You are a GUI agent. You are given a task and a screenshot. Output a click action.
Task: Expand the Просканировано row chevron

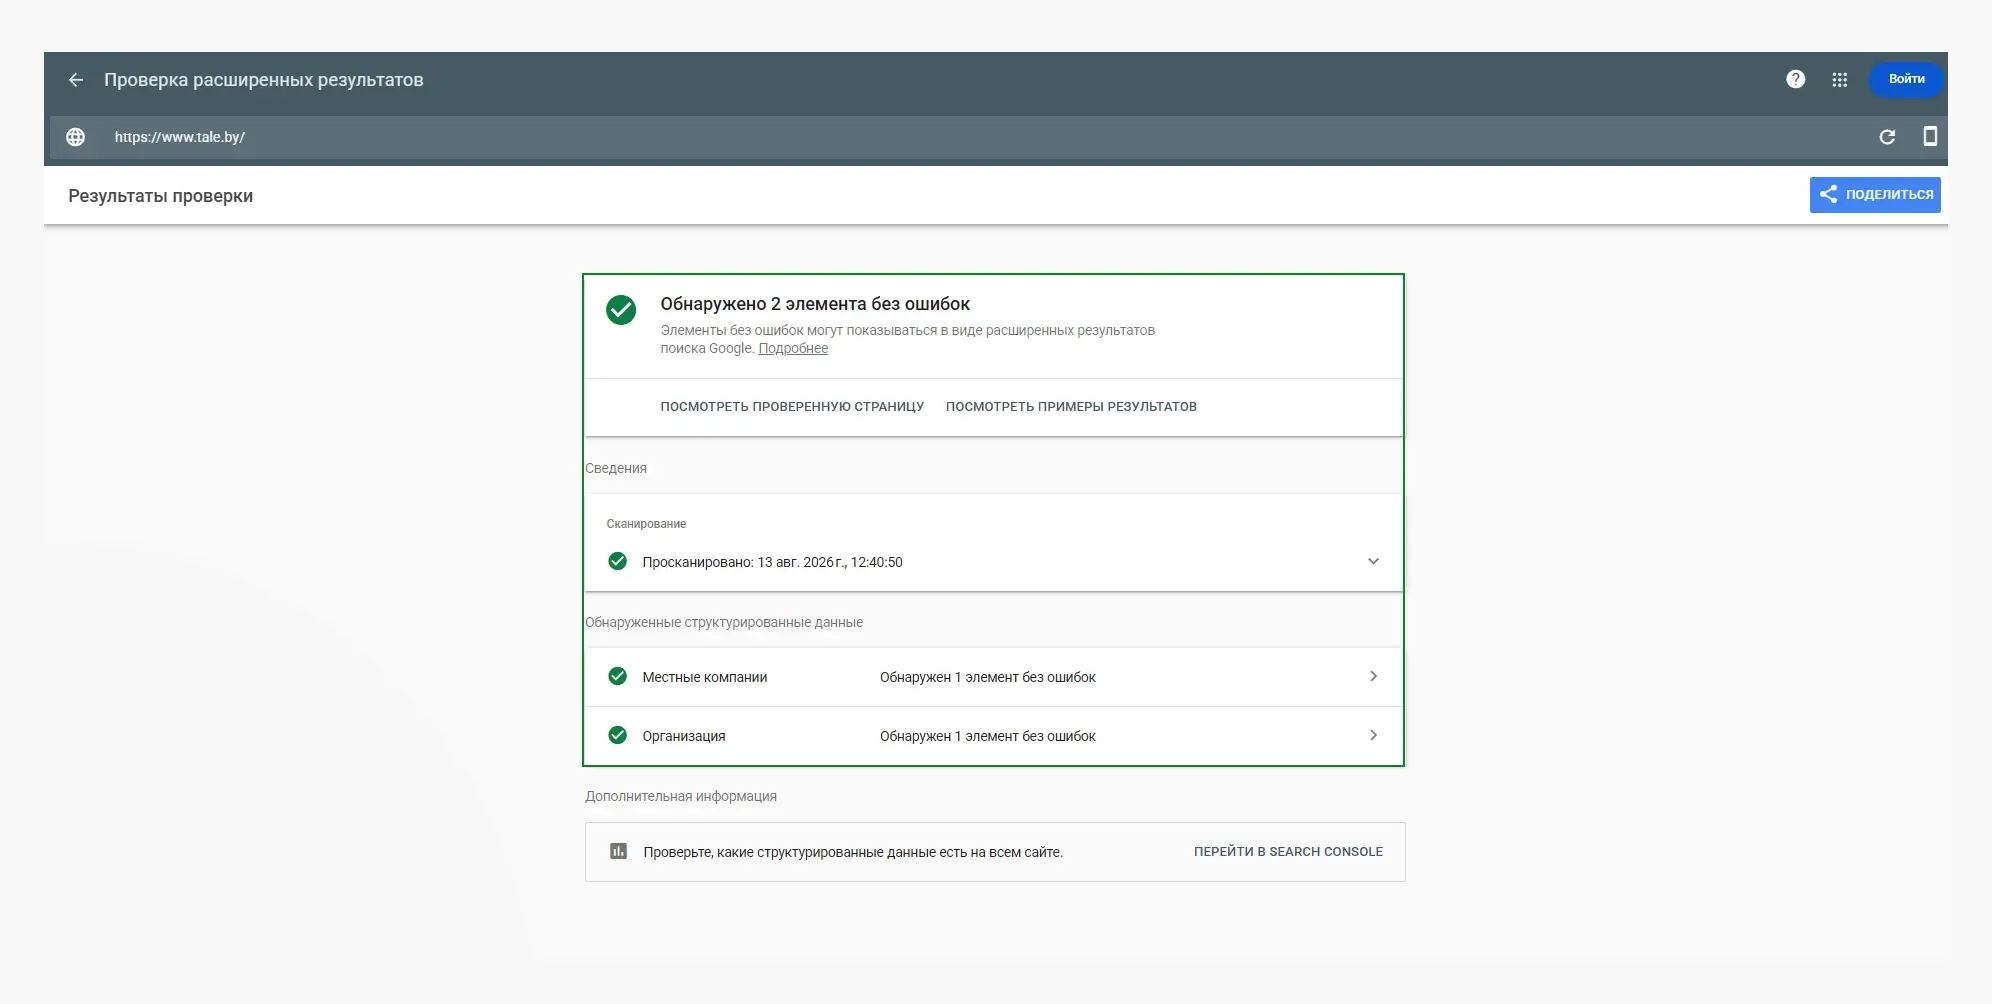tap(1373, 561)
